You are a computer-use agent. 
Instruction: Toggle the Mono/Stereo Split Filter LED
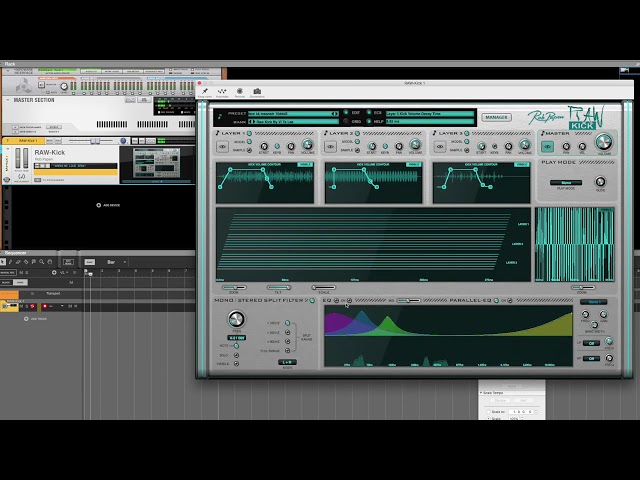point(312,300)
